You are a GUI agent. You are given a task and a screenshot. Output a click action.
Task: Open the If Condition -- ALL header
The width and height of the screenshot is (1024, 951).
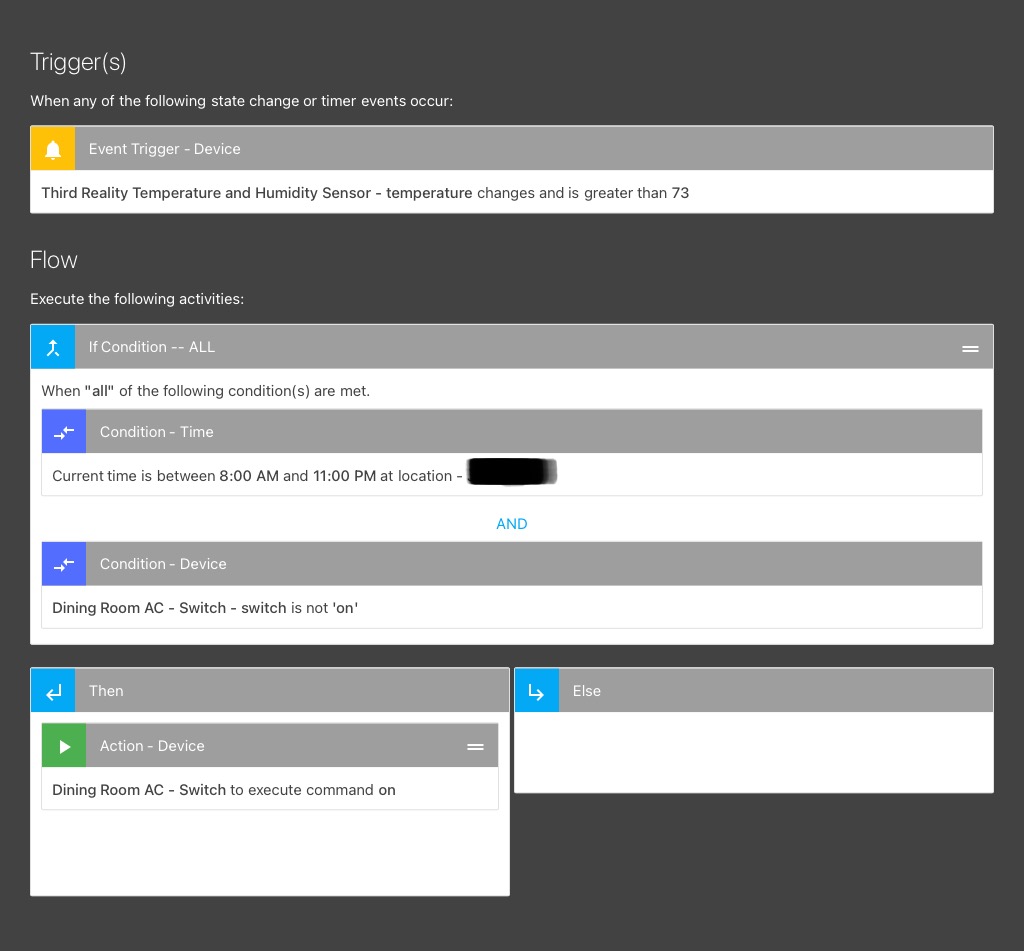512,347
